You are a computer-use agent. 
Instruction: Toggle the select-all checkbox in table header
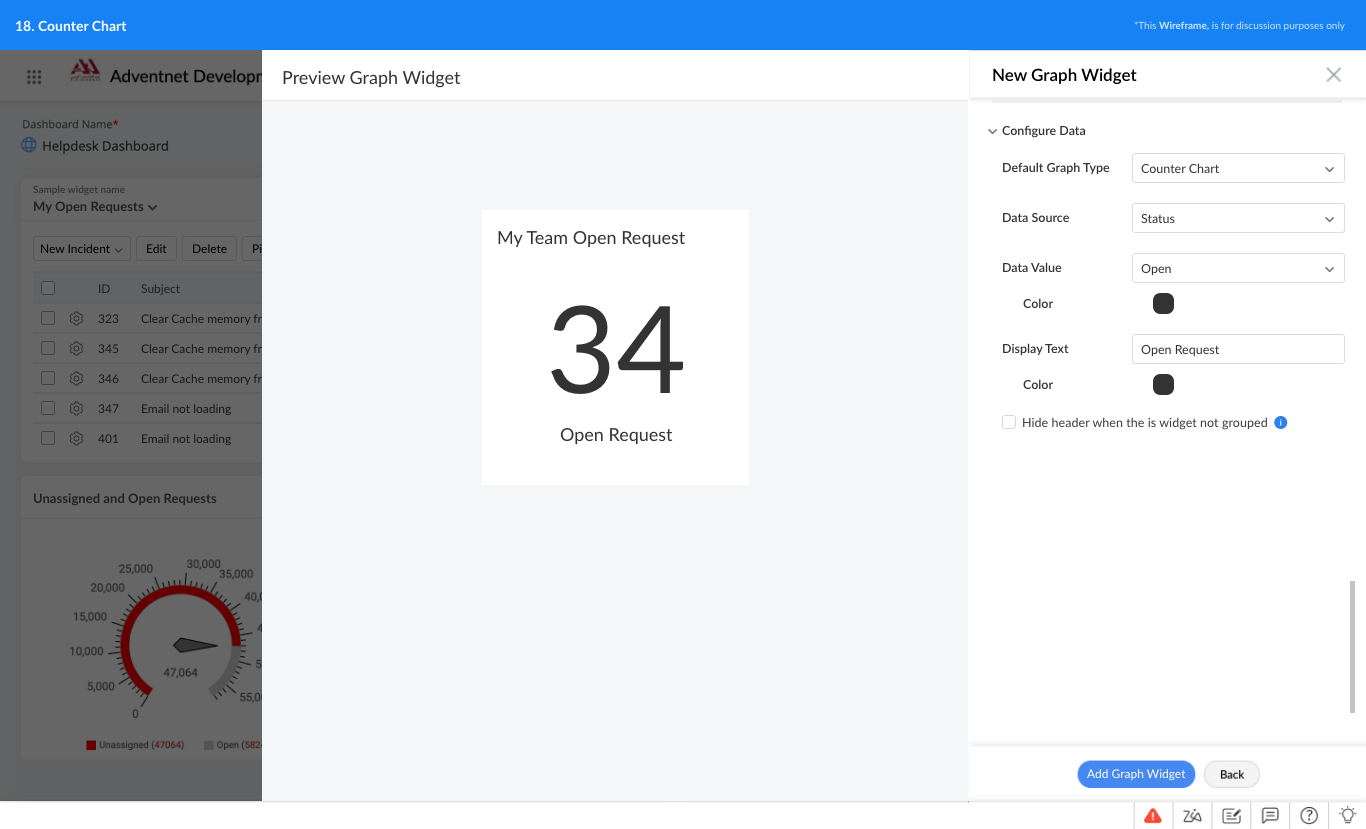click(x=48, y=288)
